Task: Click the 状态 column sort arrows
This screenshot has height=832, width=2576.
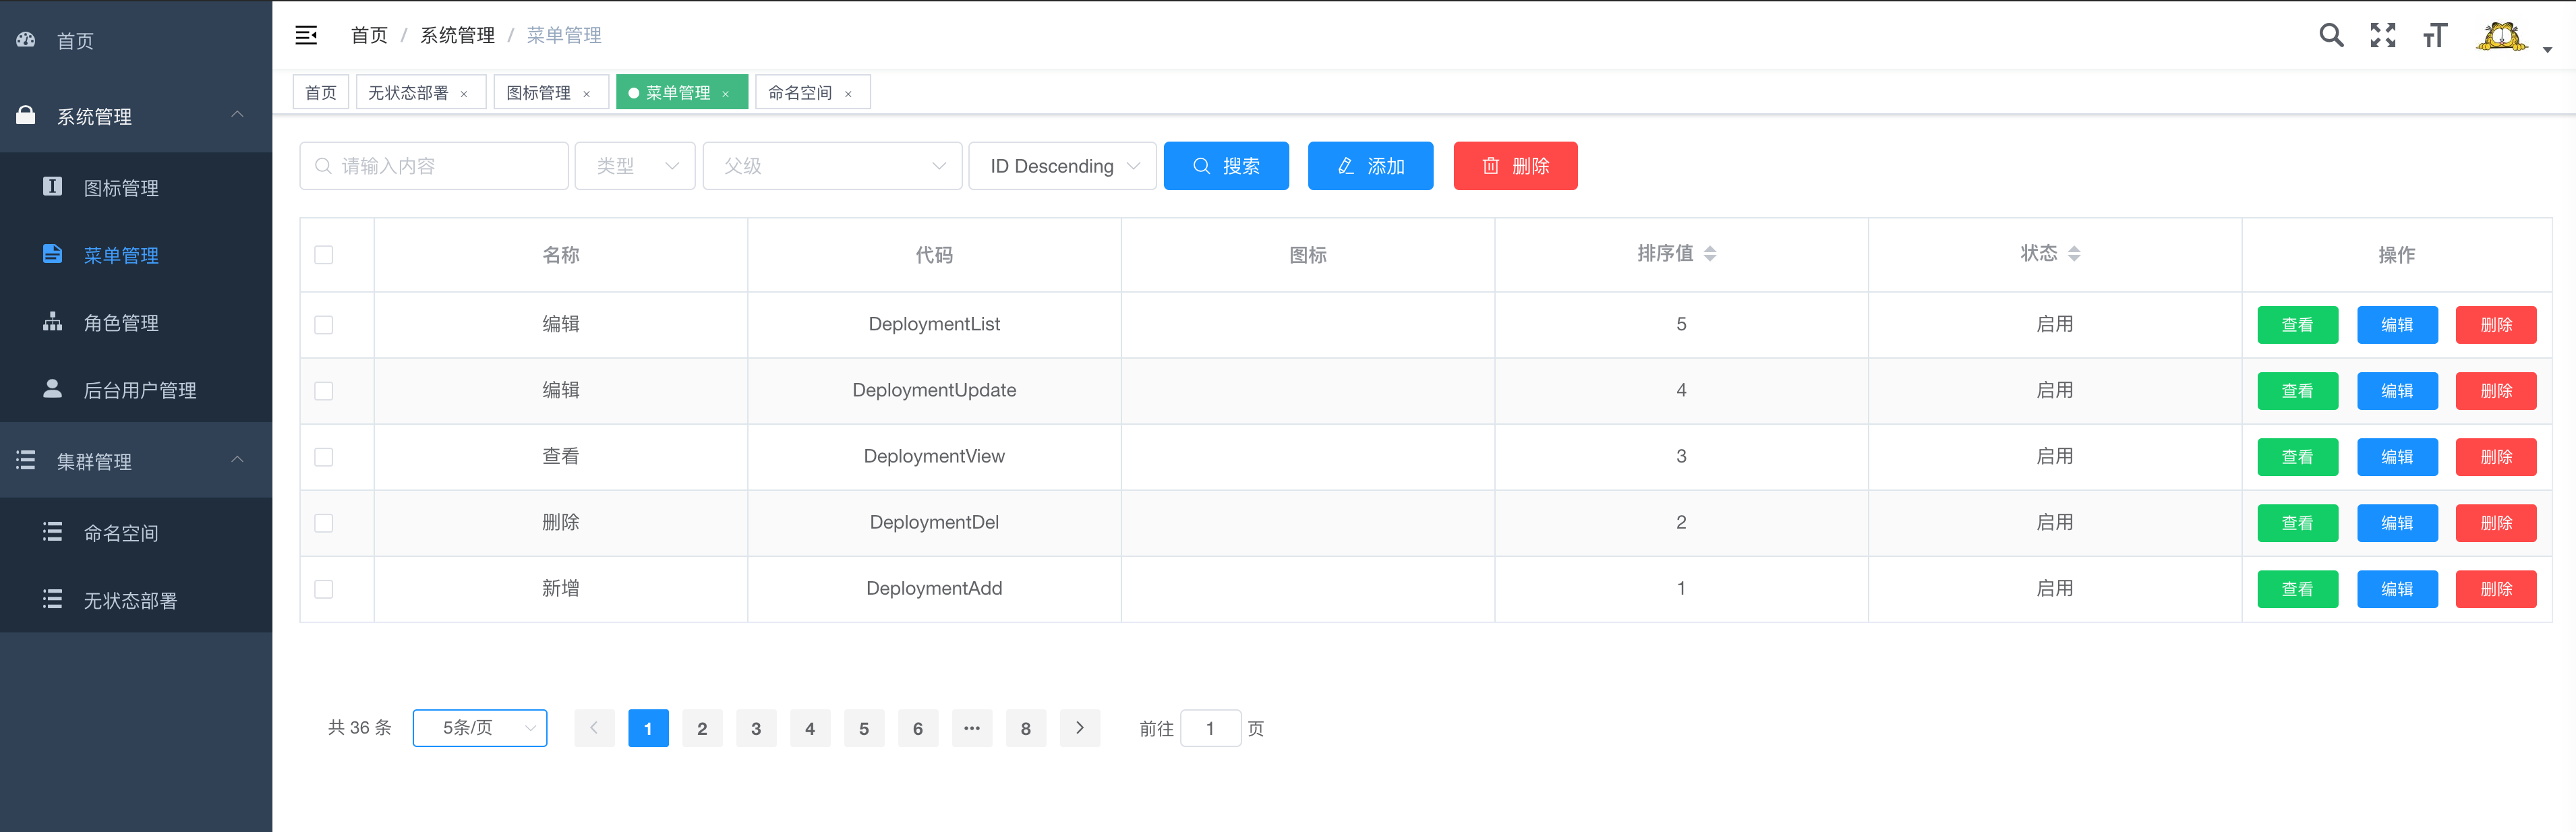Action: tap(2074, 254)
